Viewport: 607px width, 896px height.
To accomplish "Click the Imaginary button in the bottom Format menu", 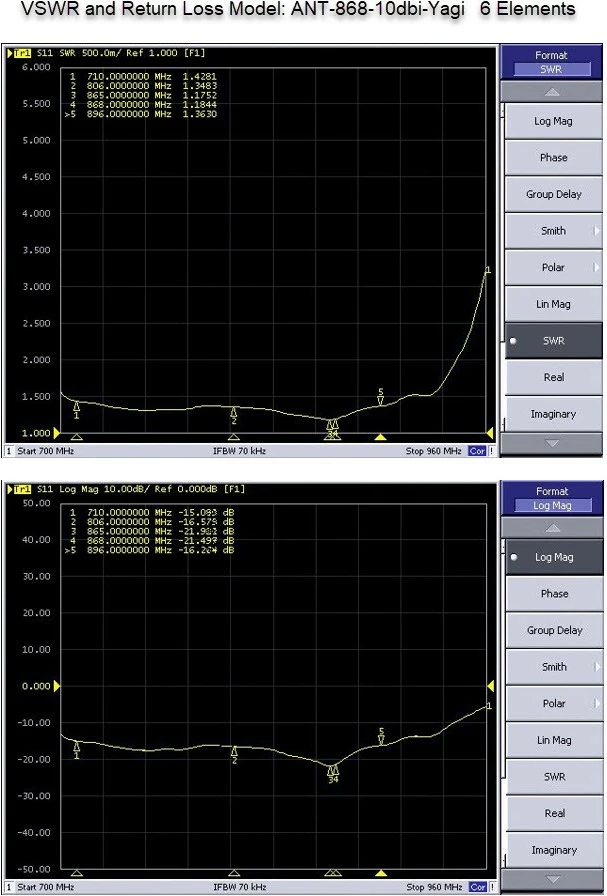I will coord(553,850).
